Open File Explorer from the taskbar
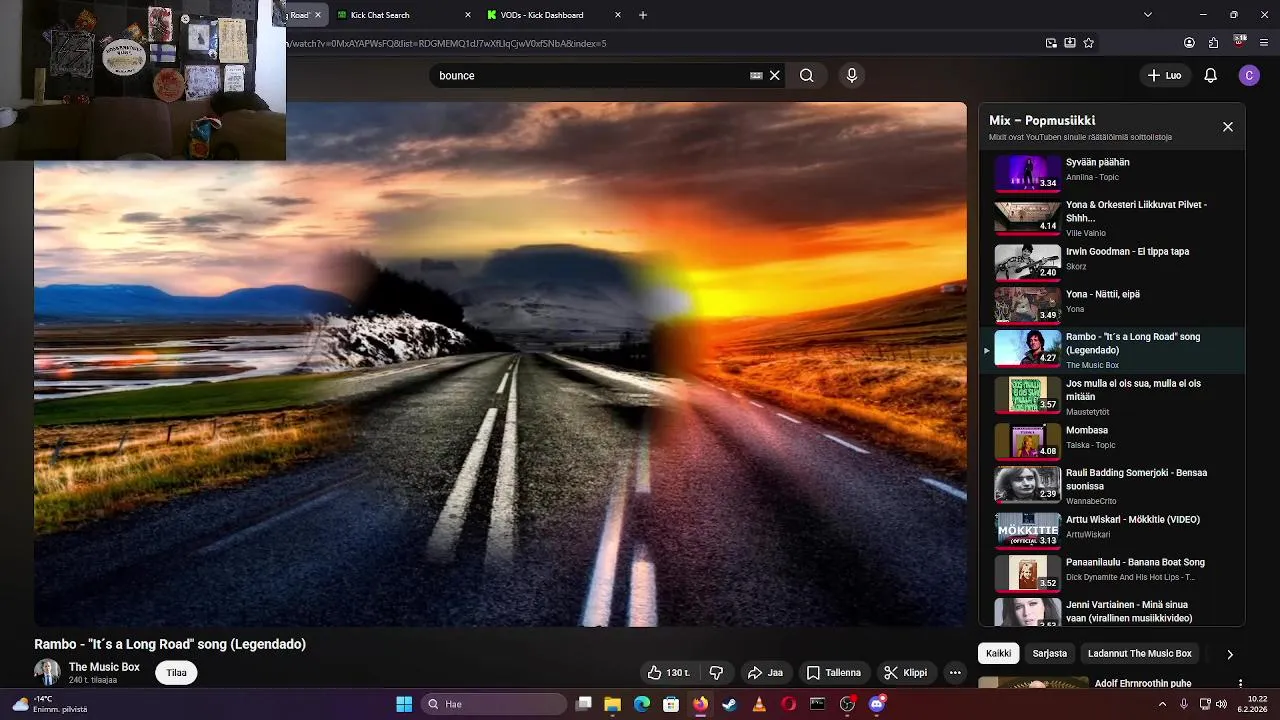This screenshot has height=720, width=1280. click(613, 704)
